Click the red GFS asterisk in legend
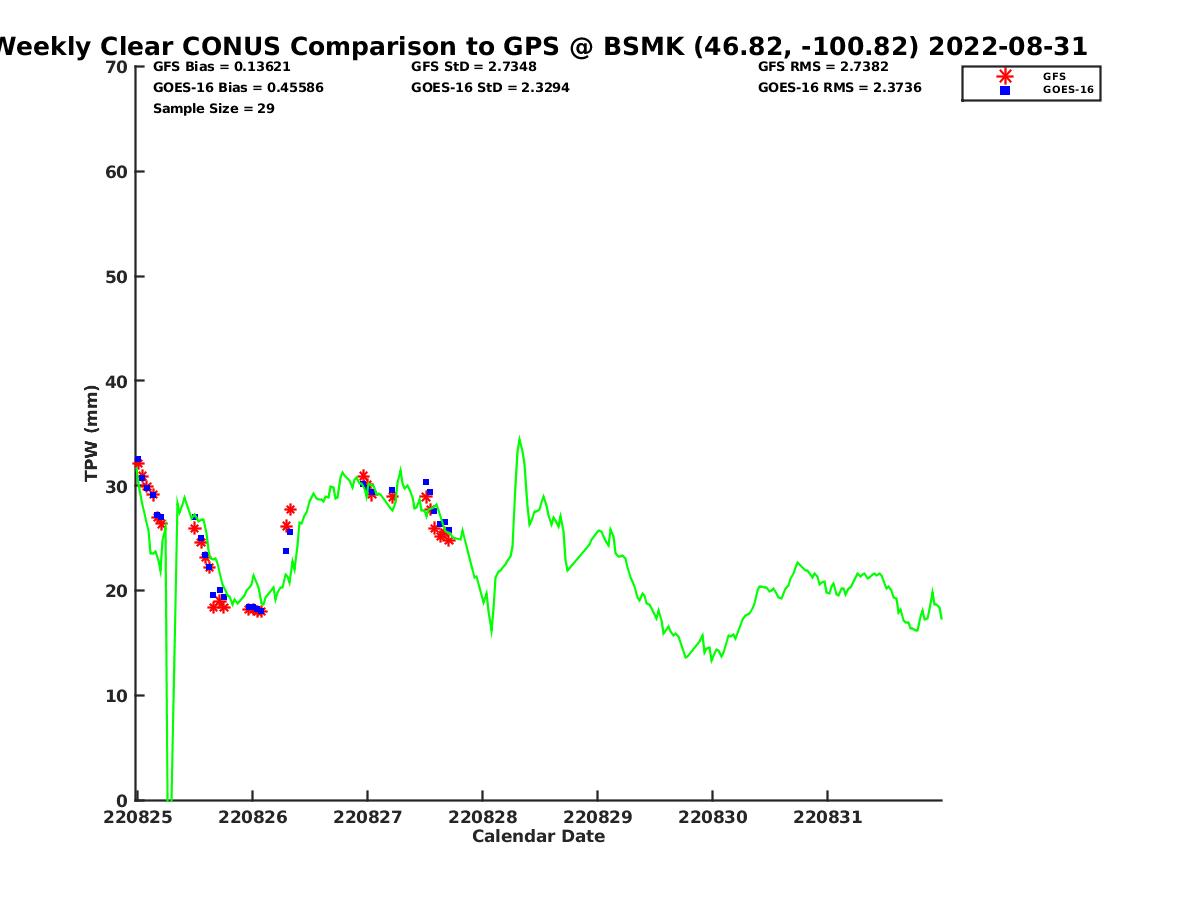This screenshot has width=1200, height=900. [1005, 76]
